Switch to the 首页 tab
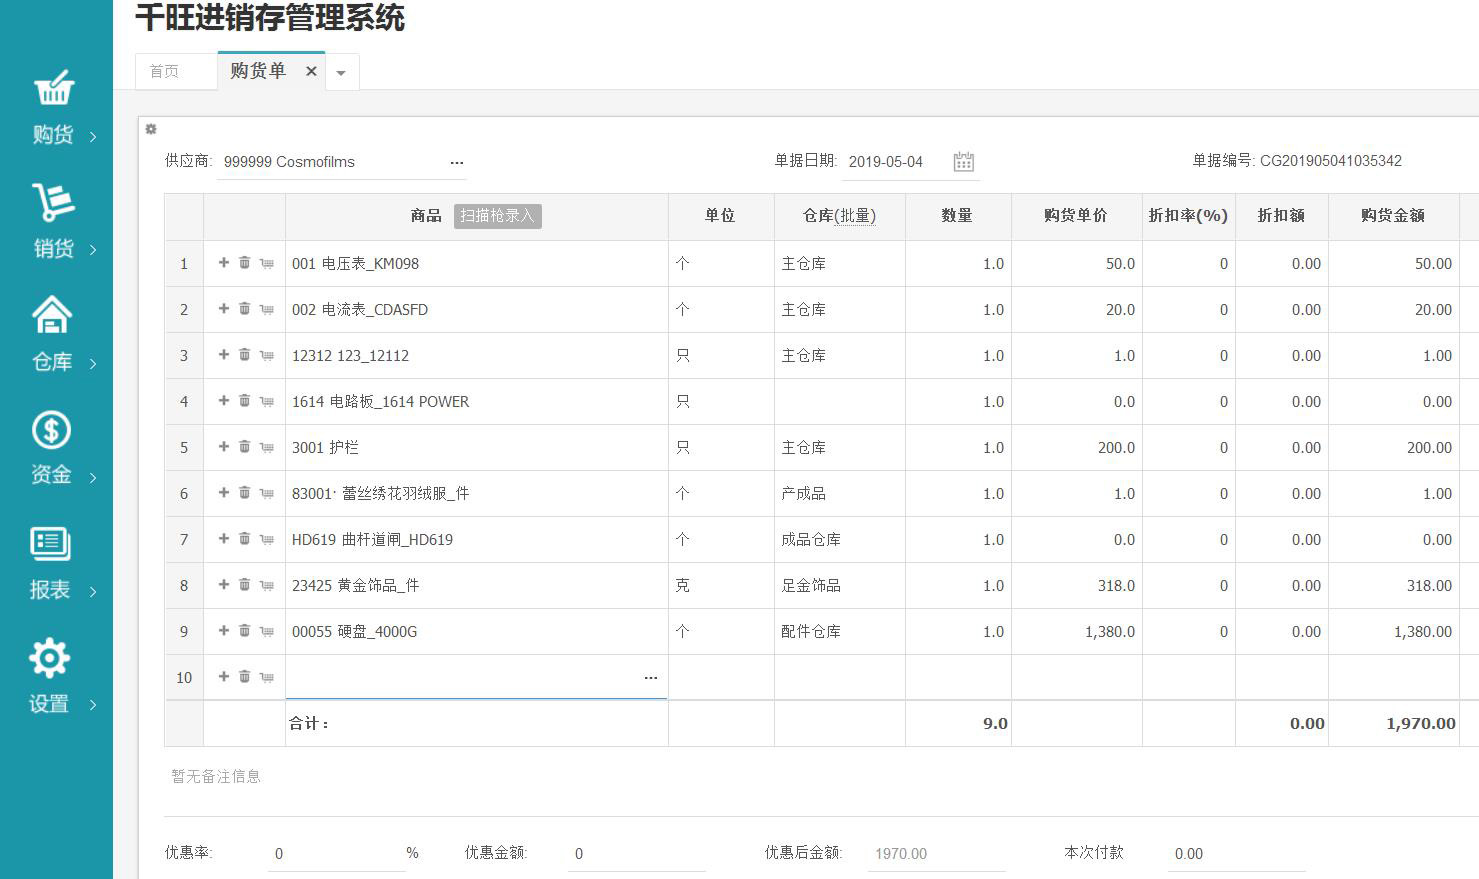1479x879 pixels. pyautogui.click(x=165, y=71)
